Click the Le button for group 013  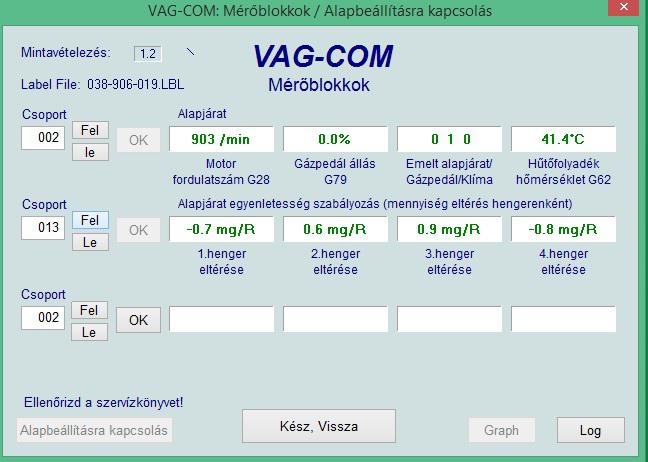point(90,242)
